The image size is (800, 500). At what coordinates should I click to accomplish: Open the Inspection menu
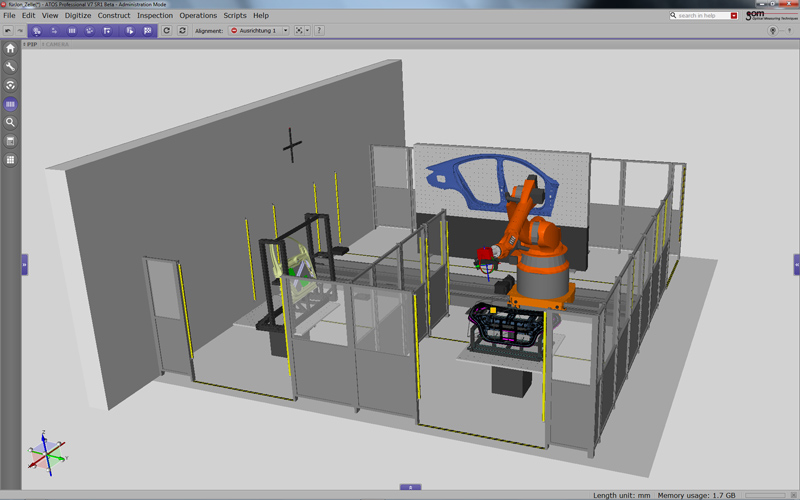tap(154, 16)
